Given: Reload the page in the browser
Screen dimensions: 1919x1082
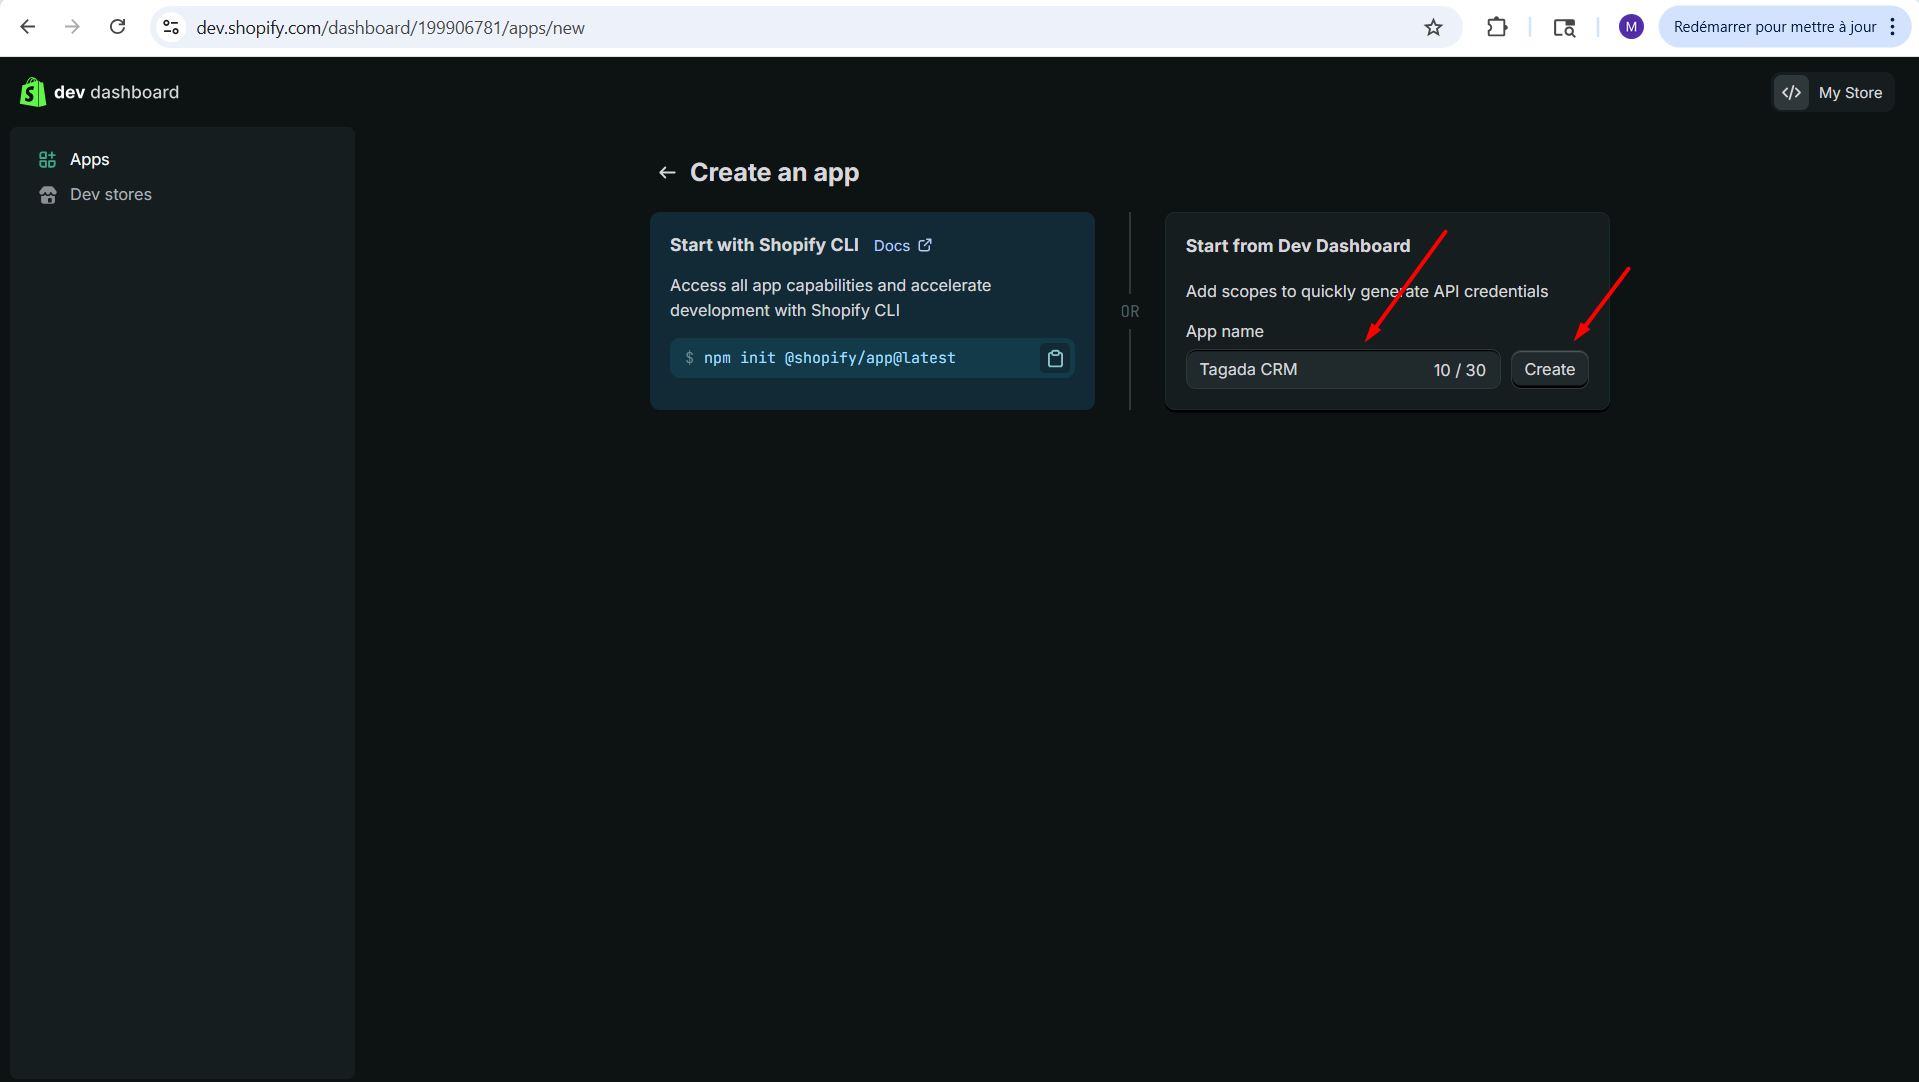Looking at the screenshot, I should coord(117,27).
